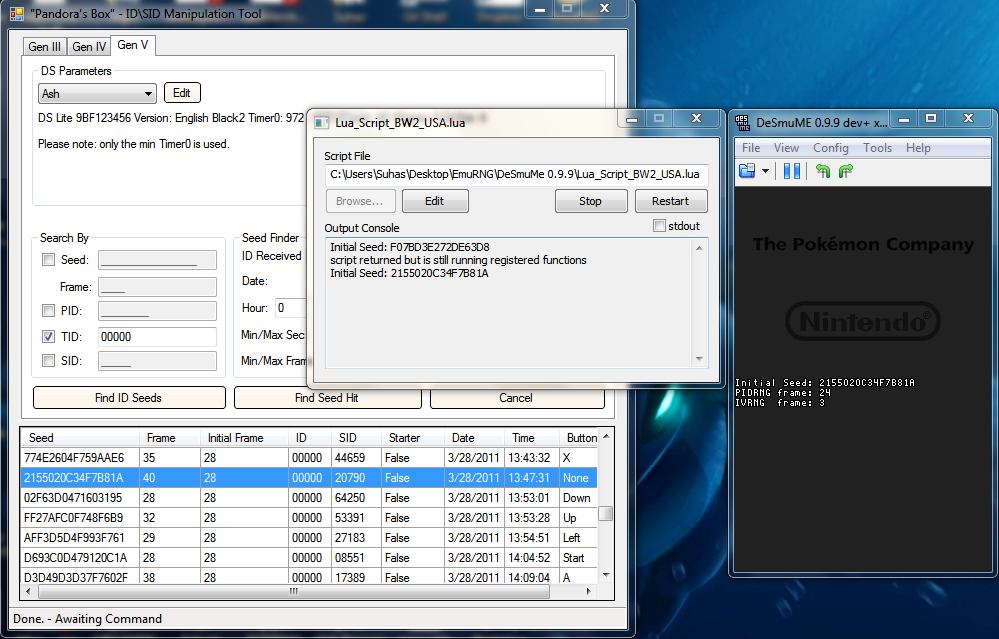
Task: Click the Seed column header
Action: pos(80,438)
